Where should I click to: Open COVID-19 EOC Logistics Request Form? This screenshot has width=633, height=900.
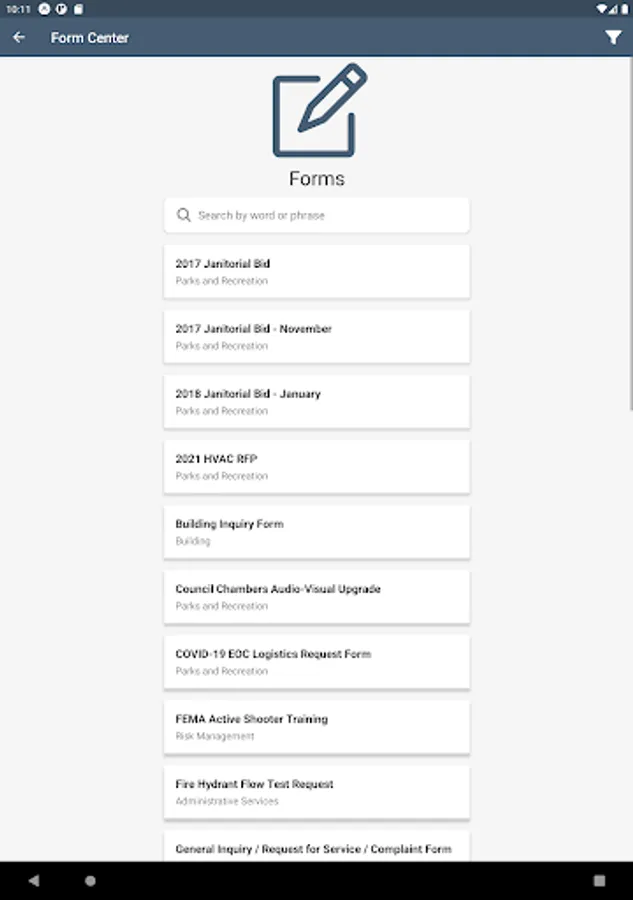point(316,661)
